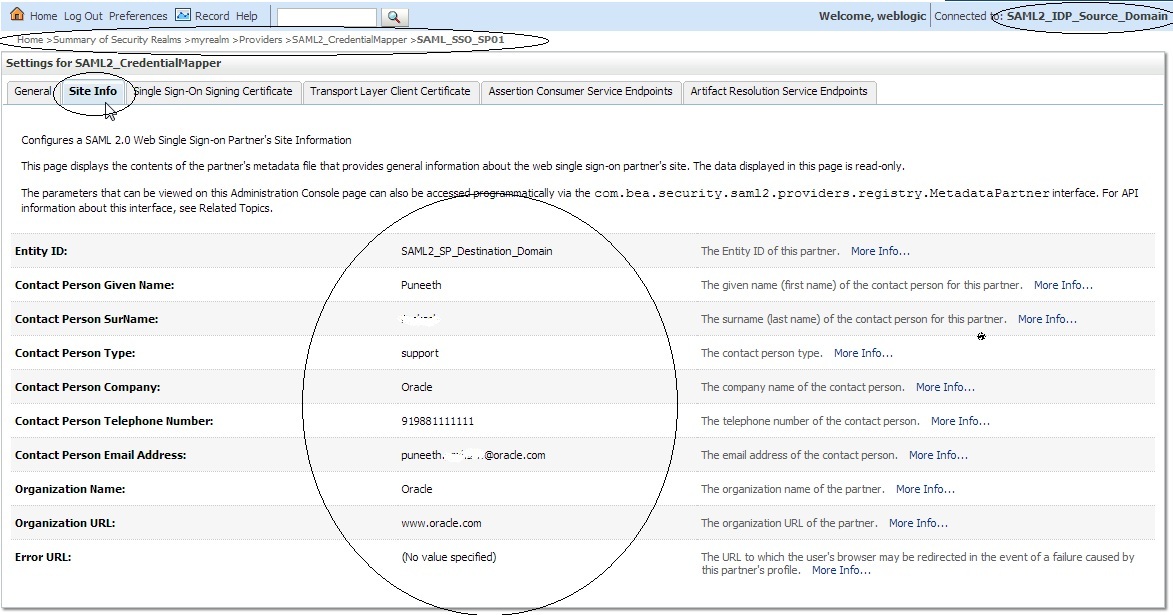Click the SAML_SSO_SP01 breadcrumb text
The height and width of the screenshot is (615, 1173).
pyautogui.click(x=460, y=40)
